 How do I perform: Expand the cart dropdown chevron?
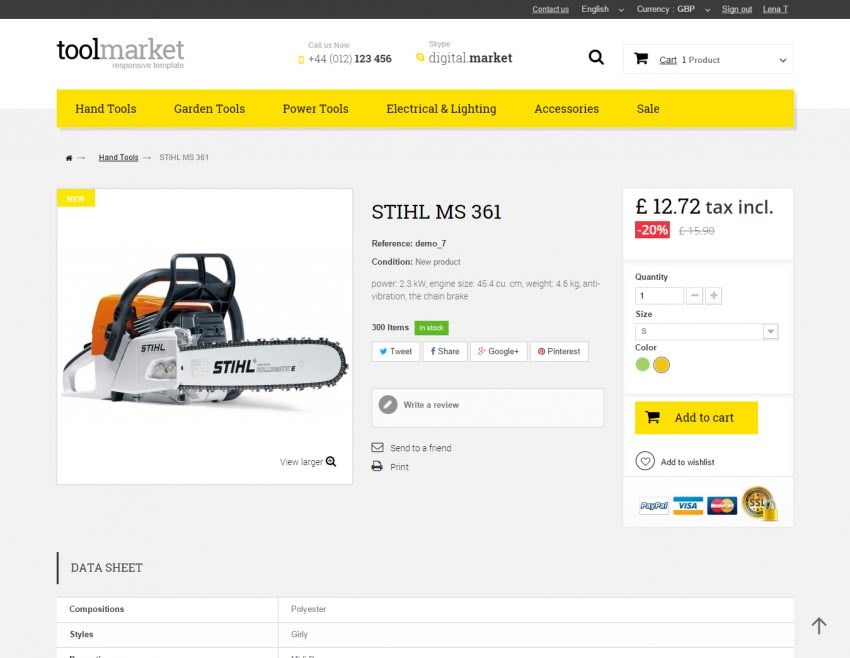[x=782, y=60]
